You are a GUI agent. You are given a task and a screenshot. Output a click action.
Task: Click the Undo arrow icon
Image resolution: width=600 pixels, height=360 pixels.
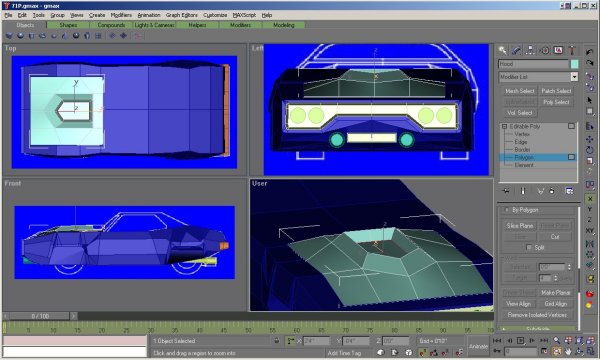(x=590, y=52)
